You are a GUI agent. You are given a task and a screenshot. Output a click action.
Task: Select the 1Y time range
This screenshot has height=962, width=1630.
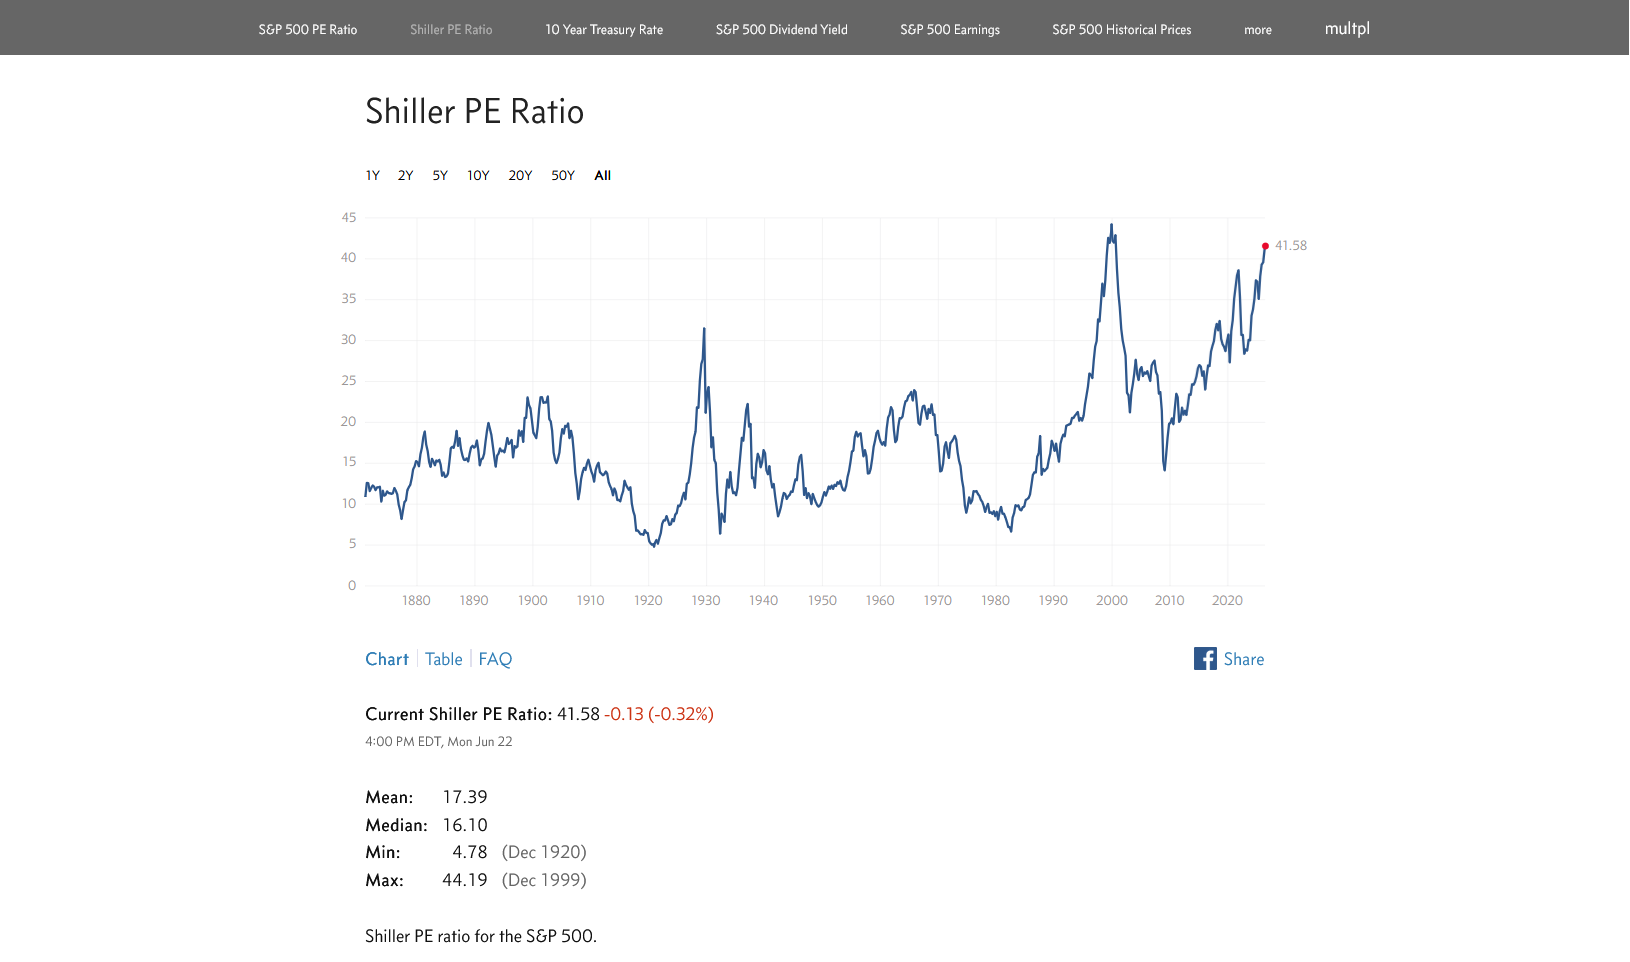372,175
